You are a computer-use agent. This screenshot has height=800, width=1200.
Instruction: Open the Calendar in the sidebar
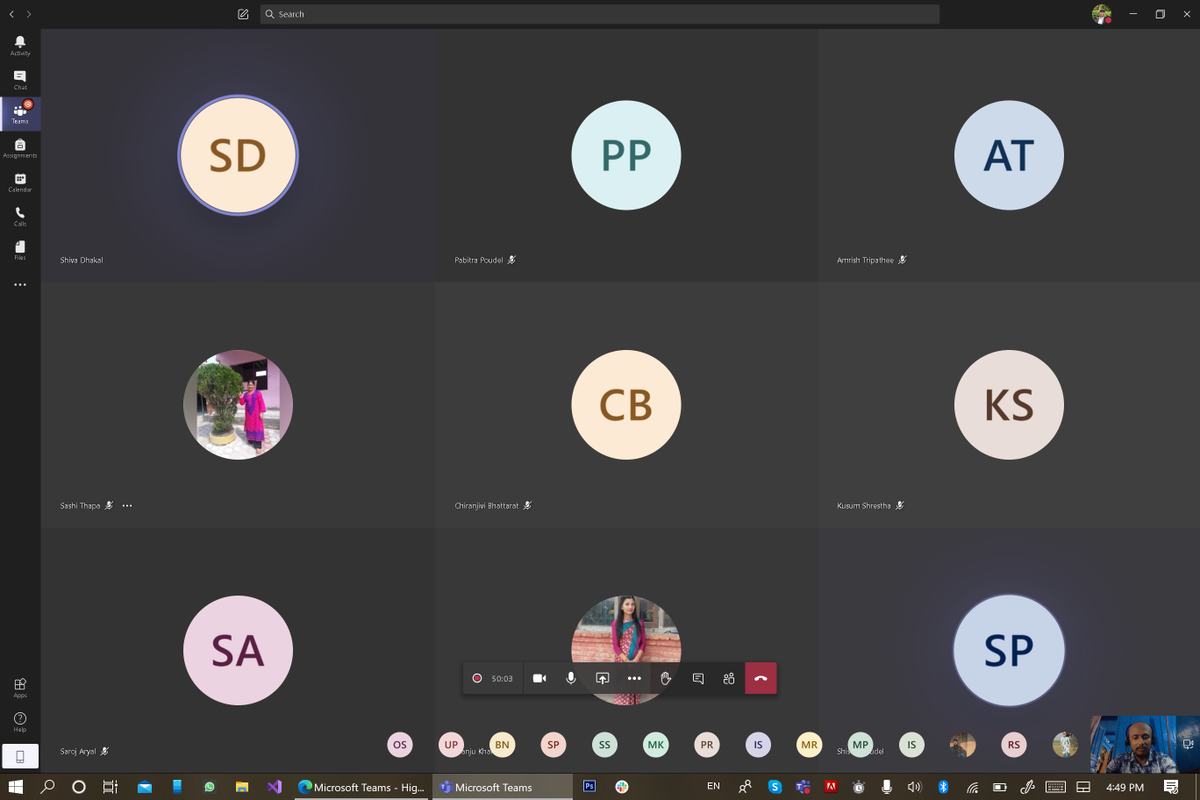tap(20, 182)
